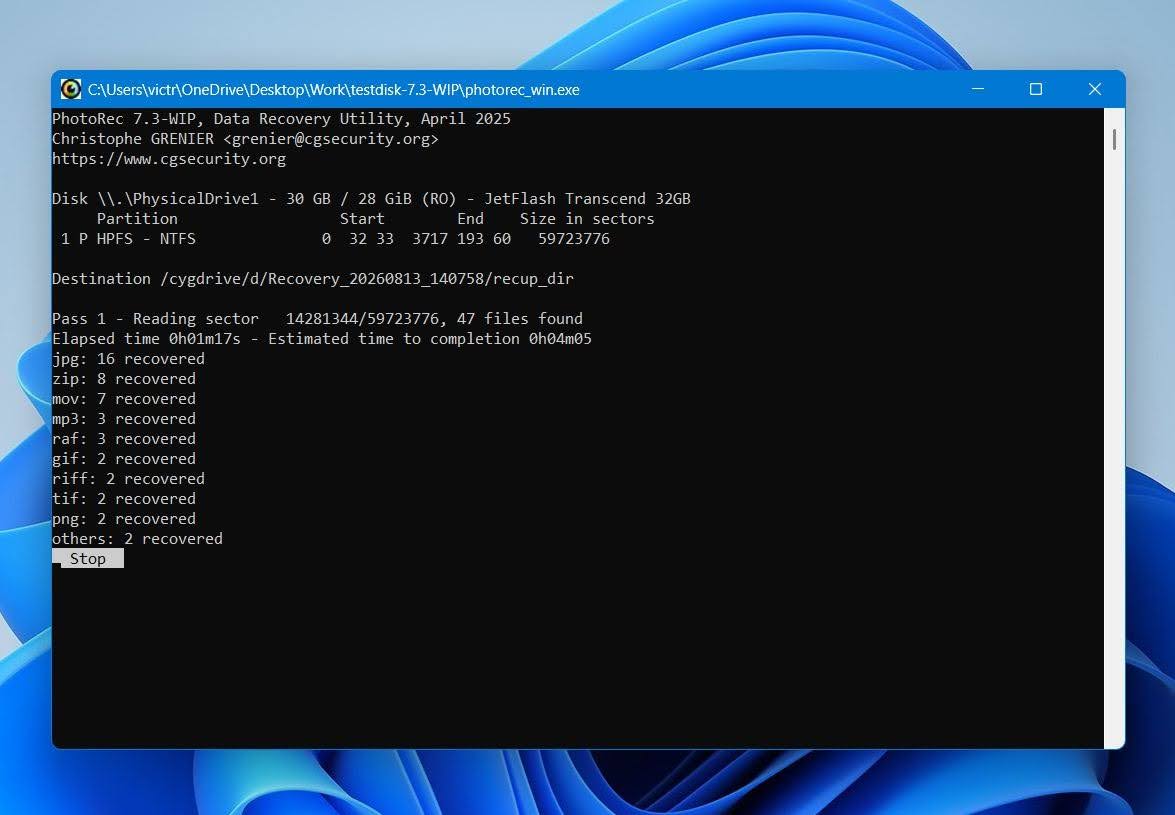Click the Stop button in PhotoRec
The height and width of the screenshot is (815, 1175).
(88, 559)
